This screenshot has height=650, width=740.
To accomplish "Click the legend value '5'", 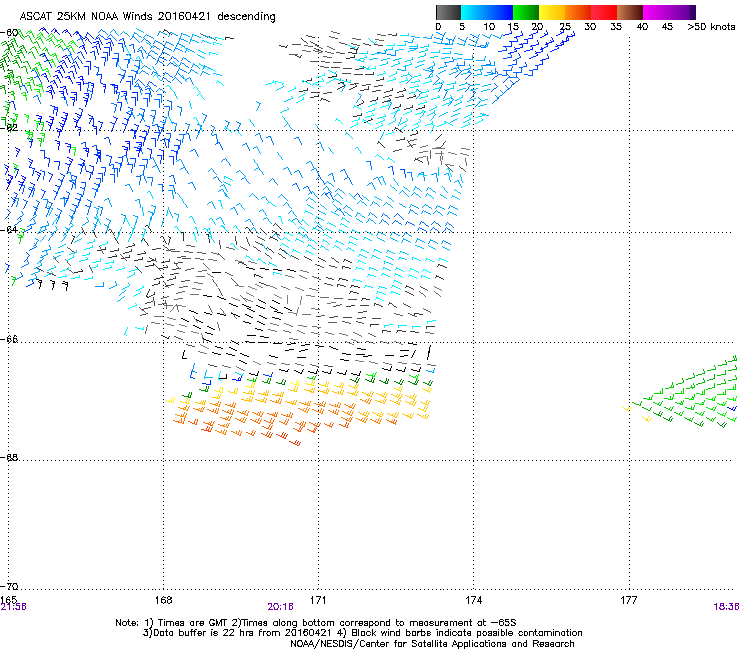I will click(462, 26).
